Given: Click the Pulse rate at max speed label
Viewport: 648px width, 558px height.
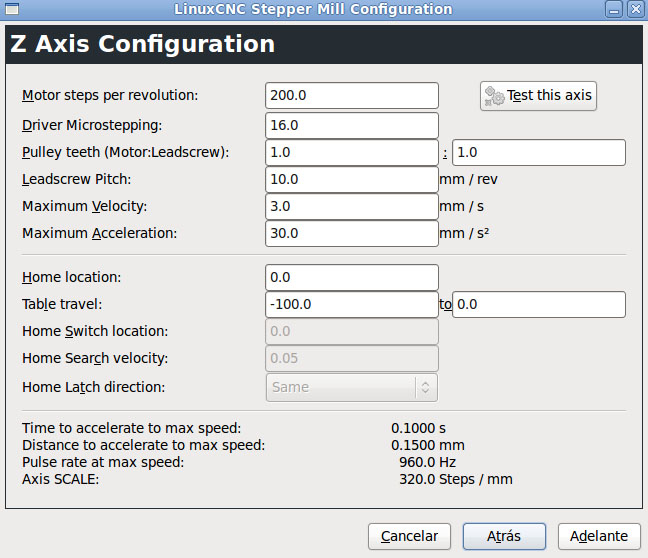Looking at the screenshot, I should [x=103, y=462].
